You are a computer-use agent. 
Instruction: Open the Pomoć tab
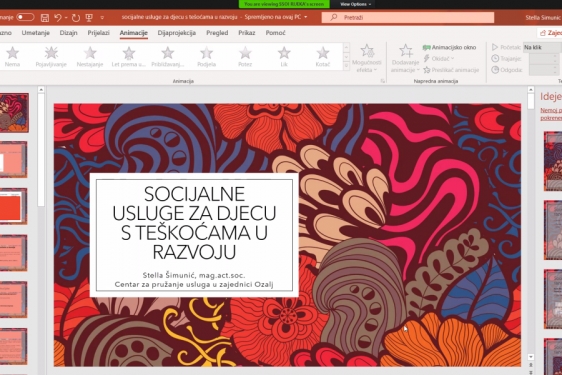point(276,33)
